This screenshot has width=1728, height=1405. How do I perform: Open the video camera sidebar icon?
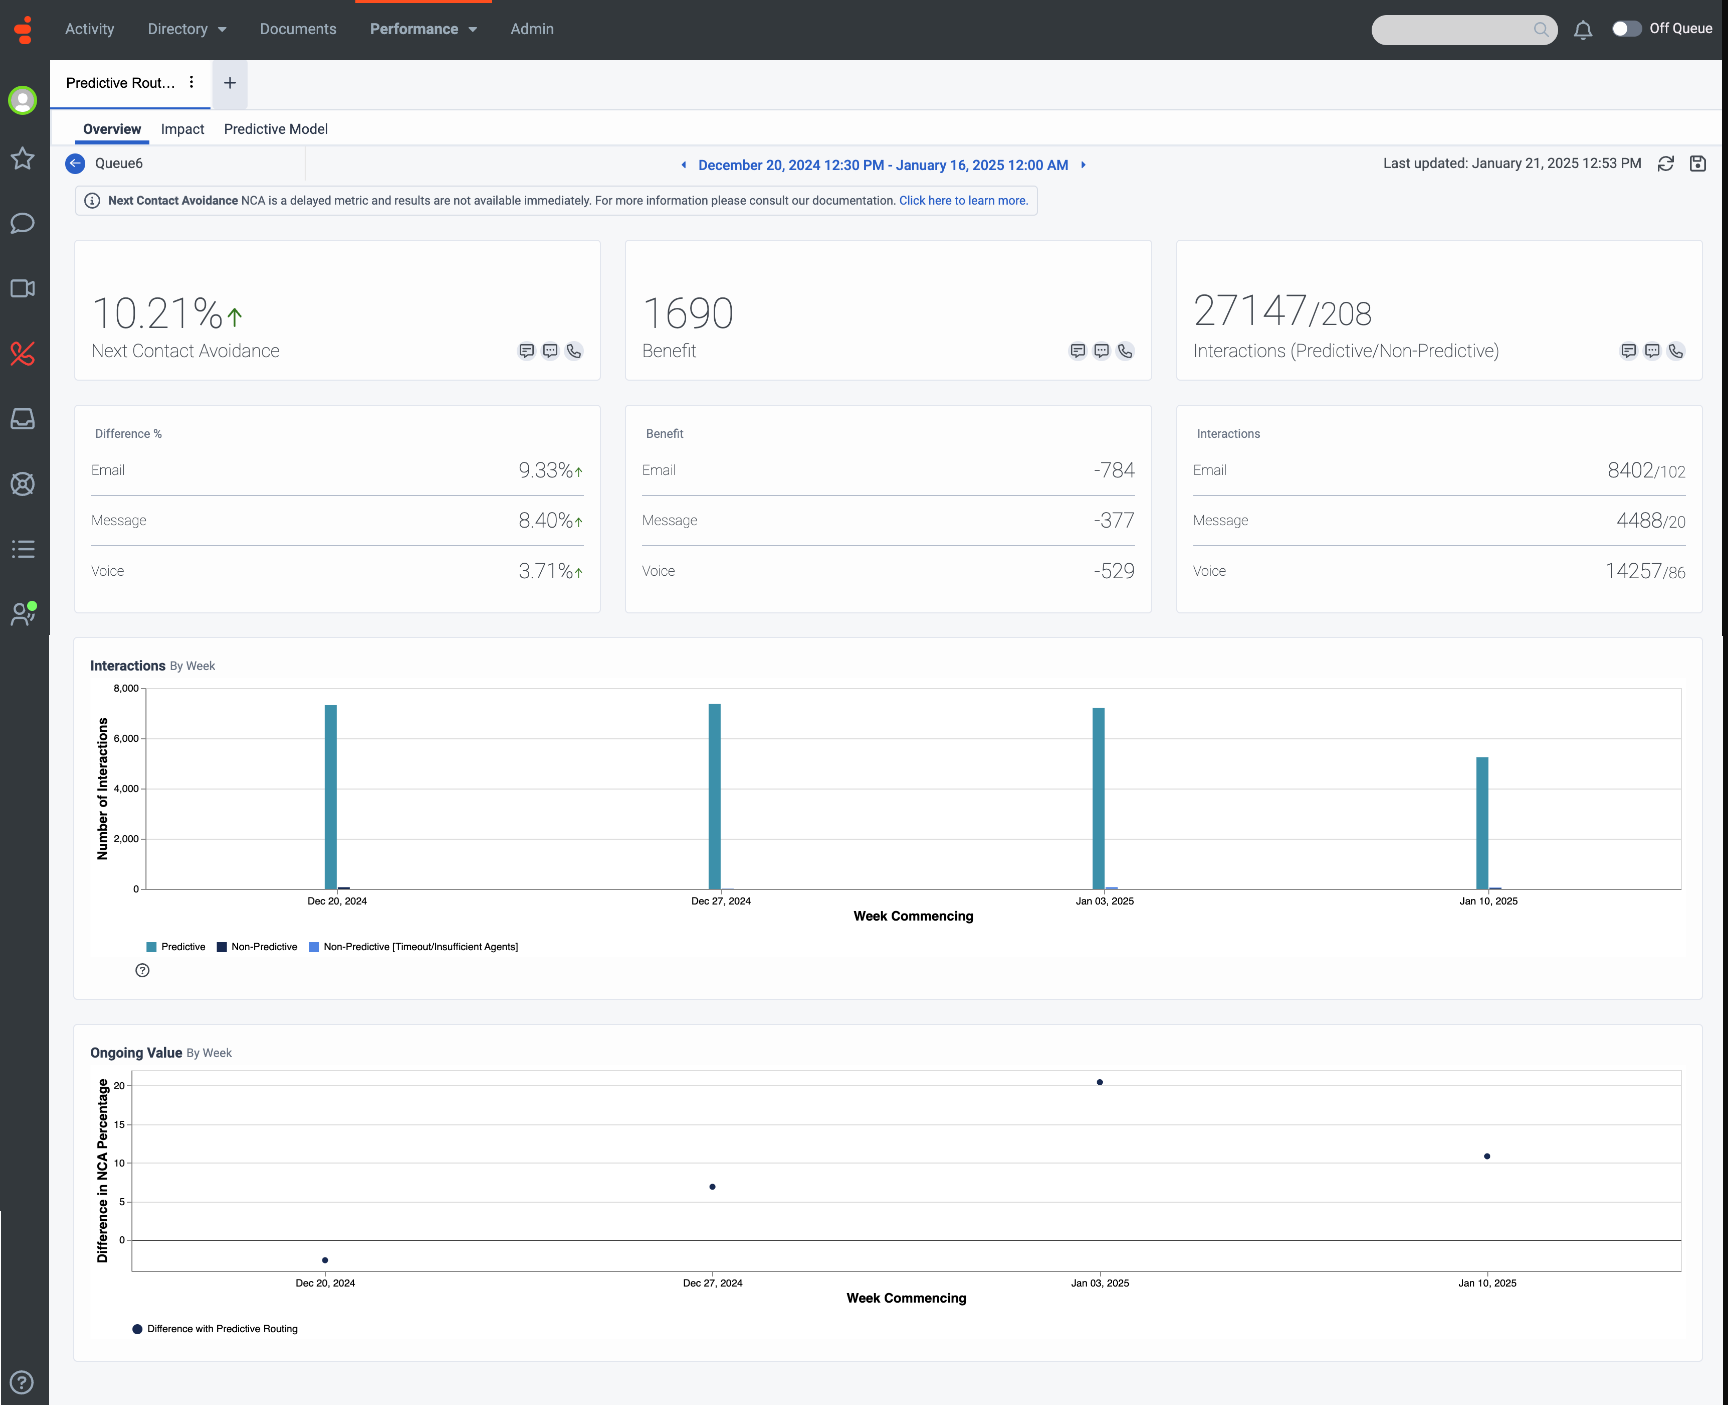point(22,289)
